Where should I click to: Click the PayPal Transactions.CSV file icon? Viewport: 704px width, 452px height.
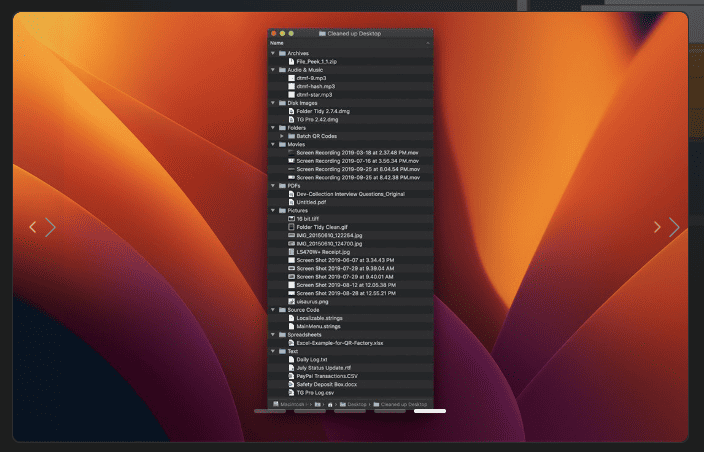tap(291, 376)
